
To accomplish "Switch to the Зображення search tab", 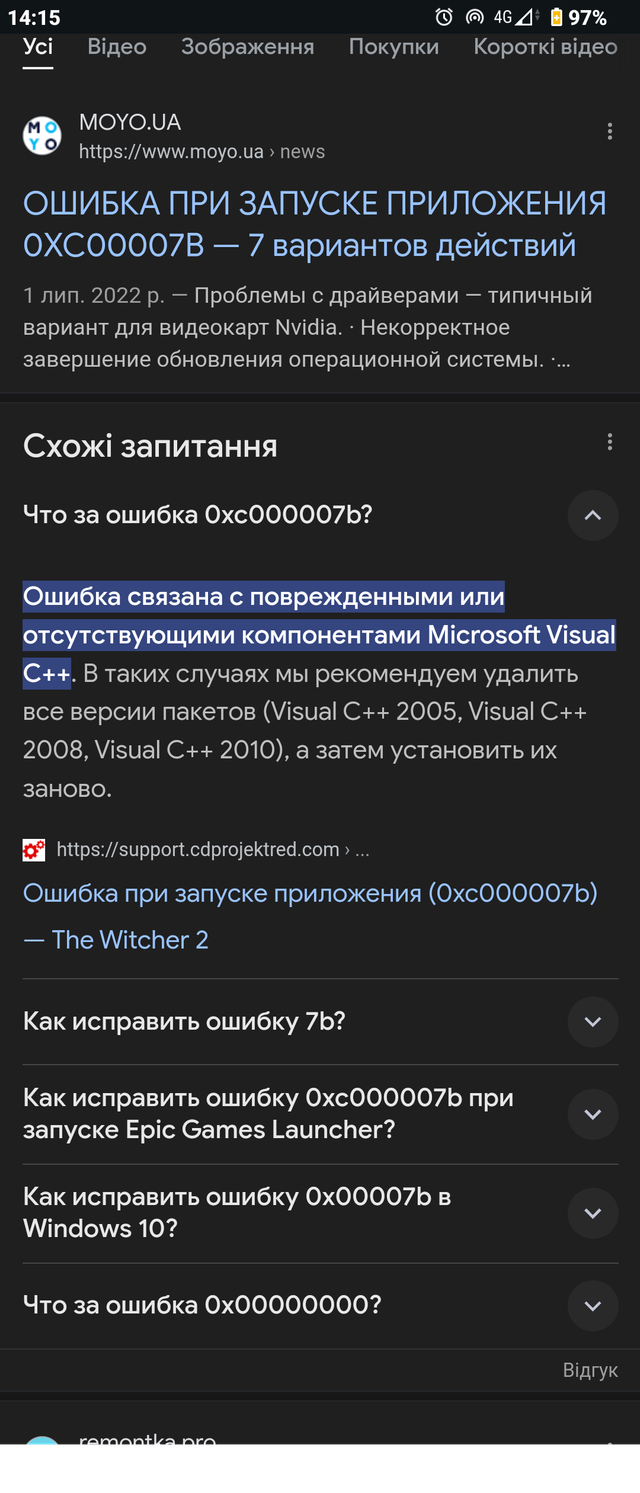I will pos(248,47).
